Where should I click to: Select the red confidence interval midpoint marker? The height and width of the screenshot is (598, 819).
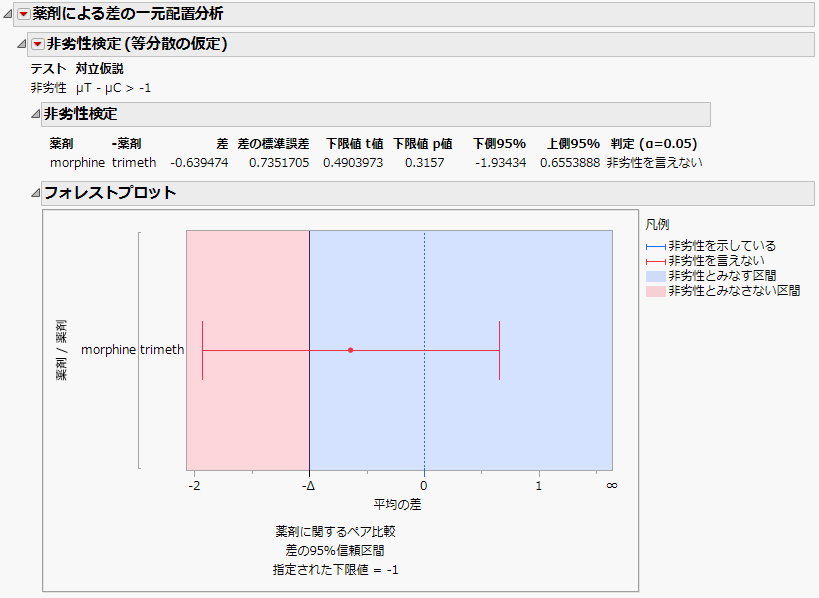[x=349, y=349]
